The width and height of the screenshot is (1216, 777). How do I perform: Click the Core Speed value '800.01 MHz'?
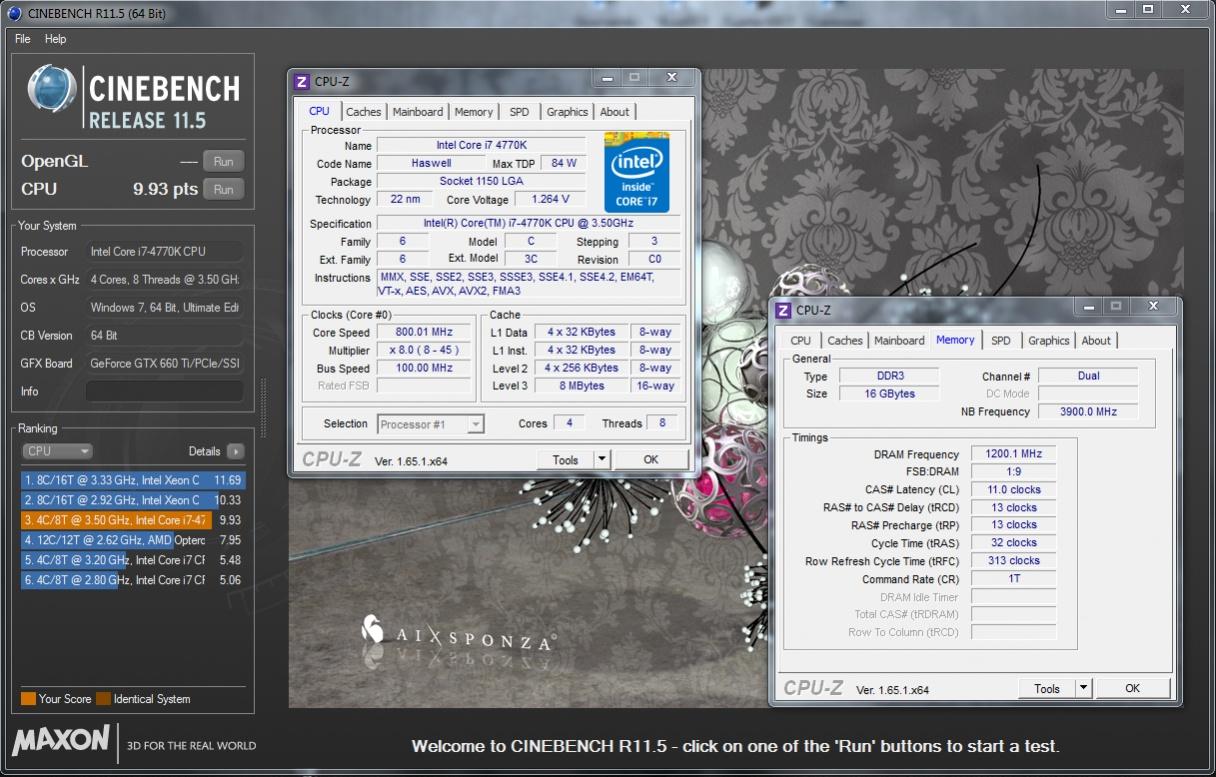click(x=425, y=332)
